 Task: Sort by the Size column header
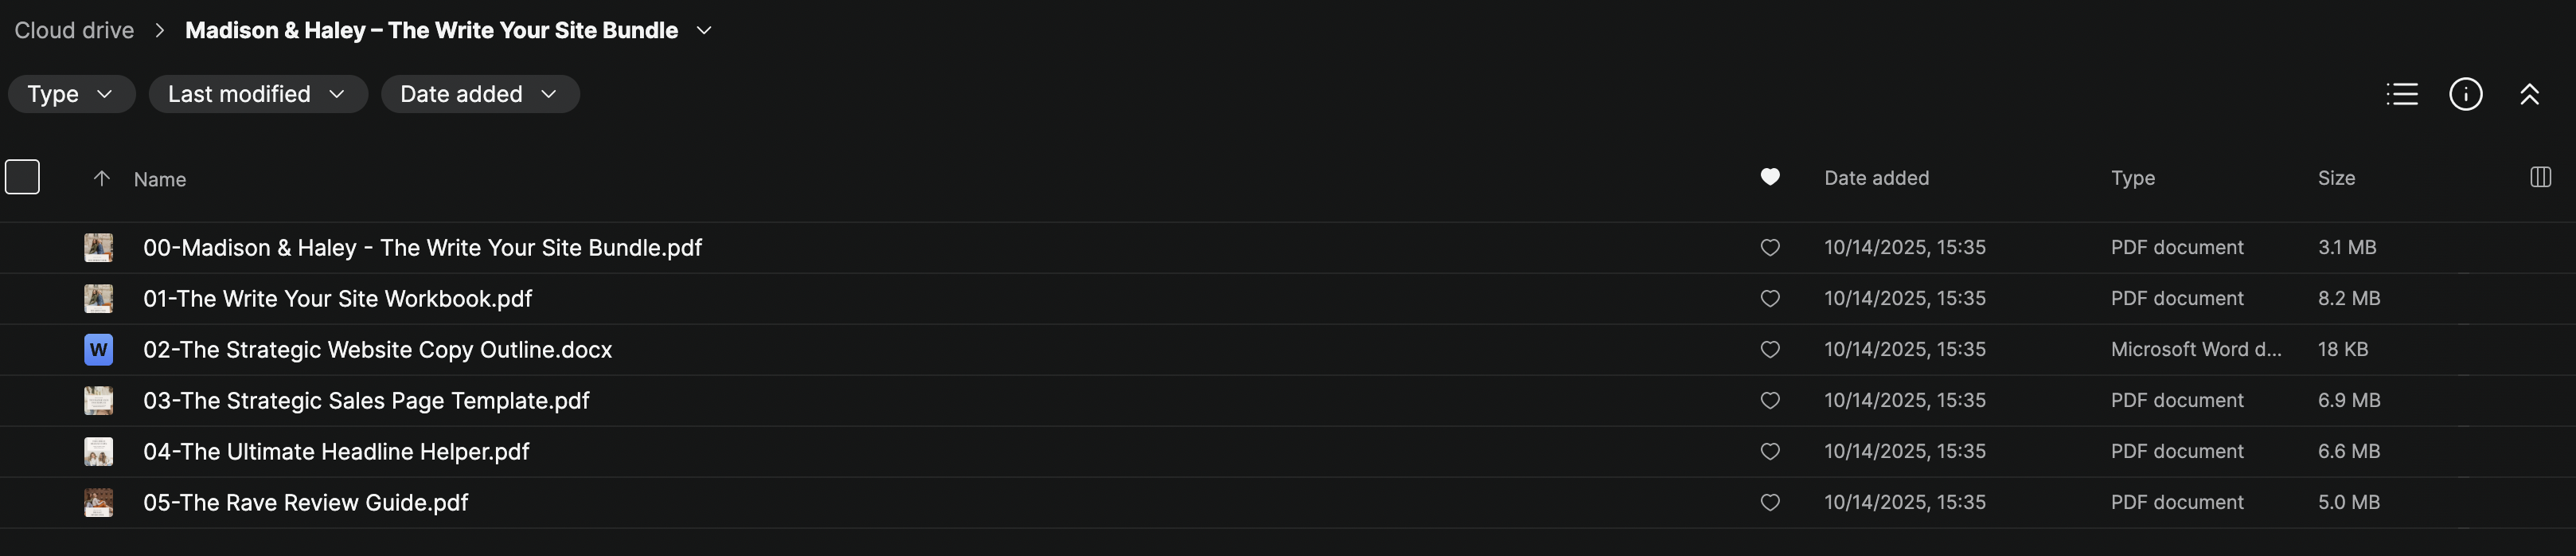tap(2336, 178)
